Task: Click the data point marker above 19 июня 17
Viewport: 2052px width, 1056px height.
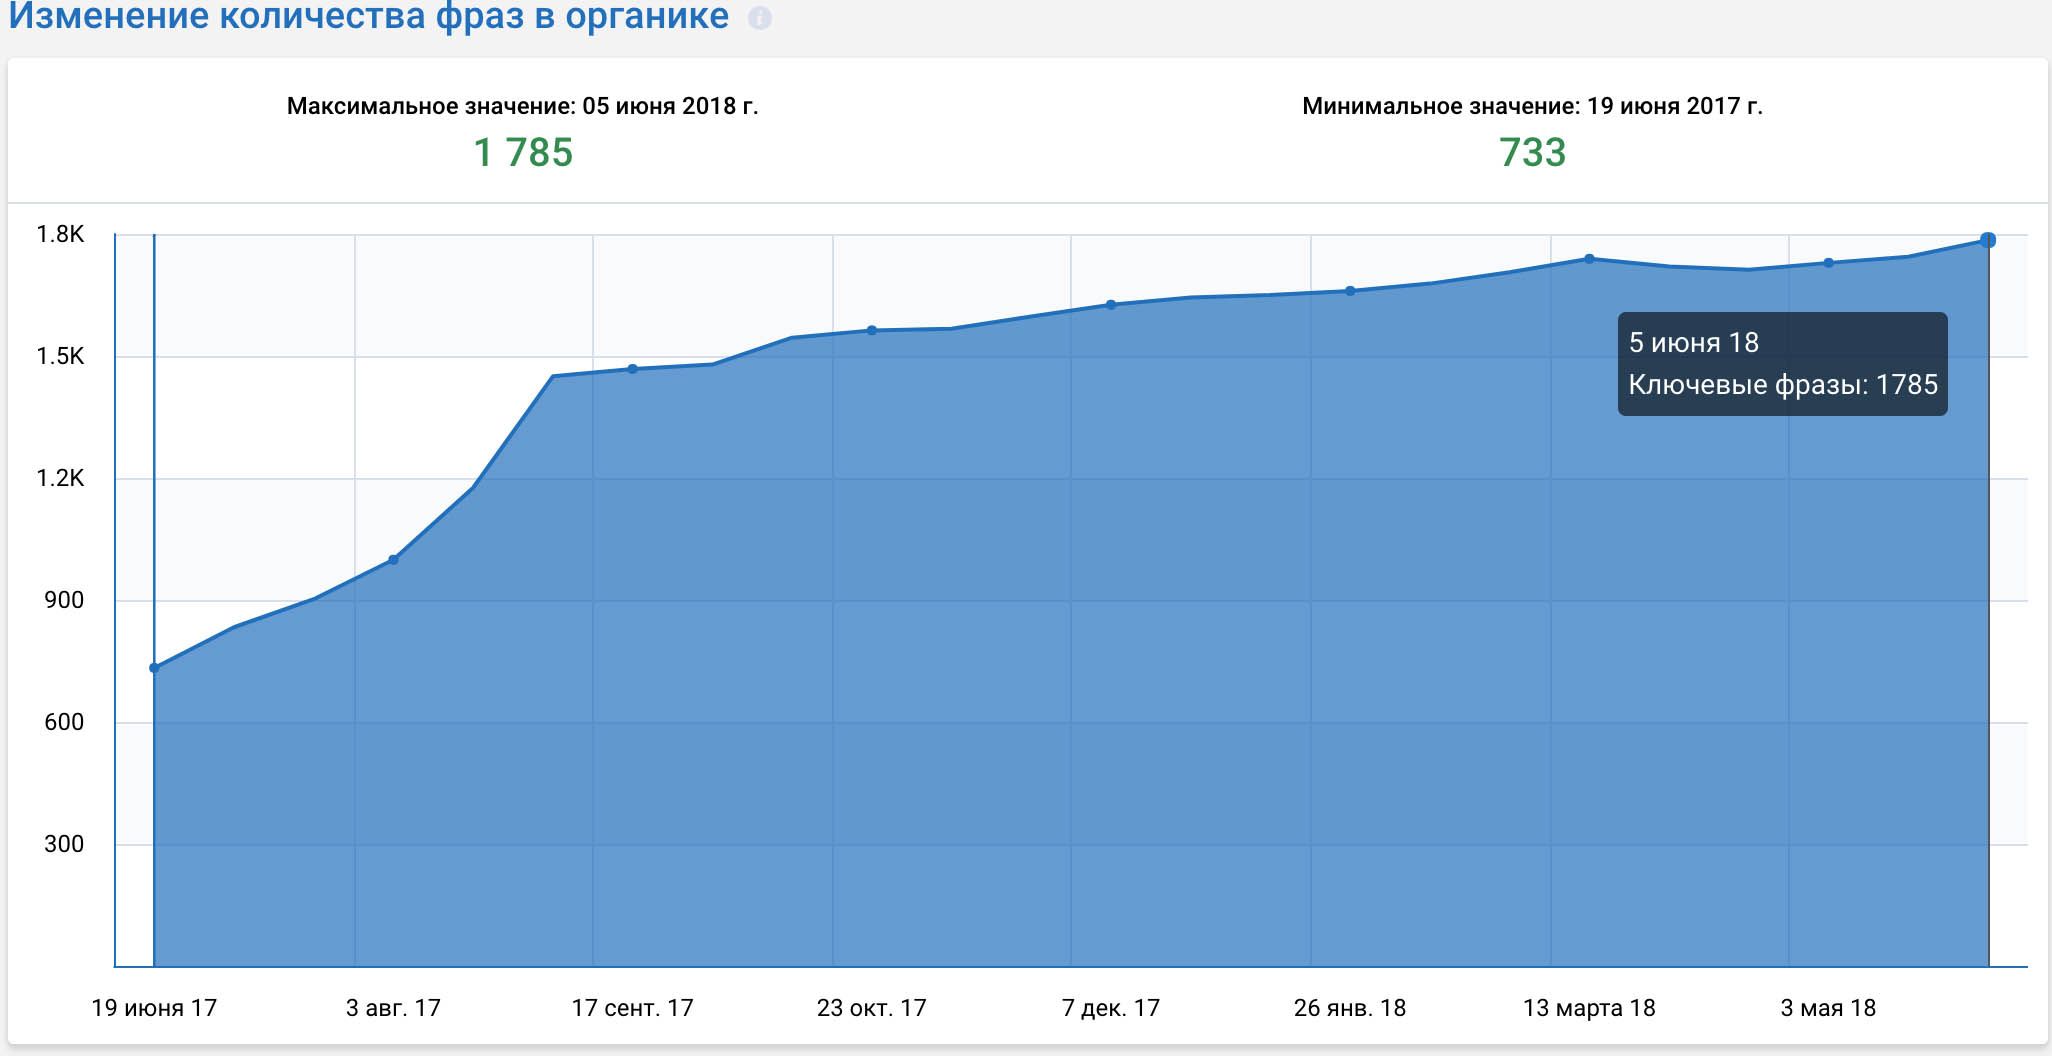Action: click(x=154, y=668)
